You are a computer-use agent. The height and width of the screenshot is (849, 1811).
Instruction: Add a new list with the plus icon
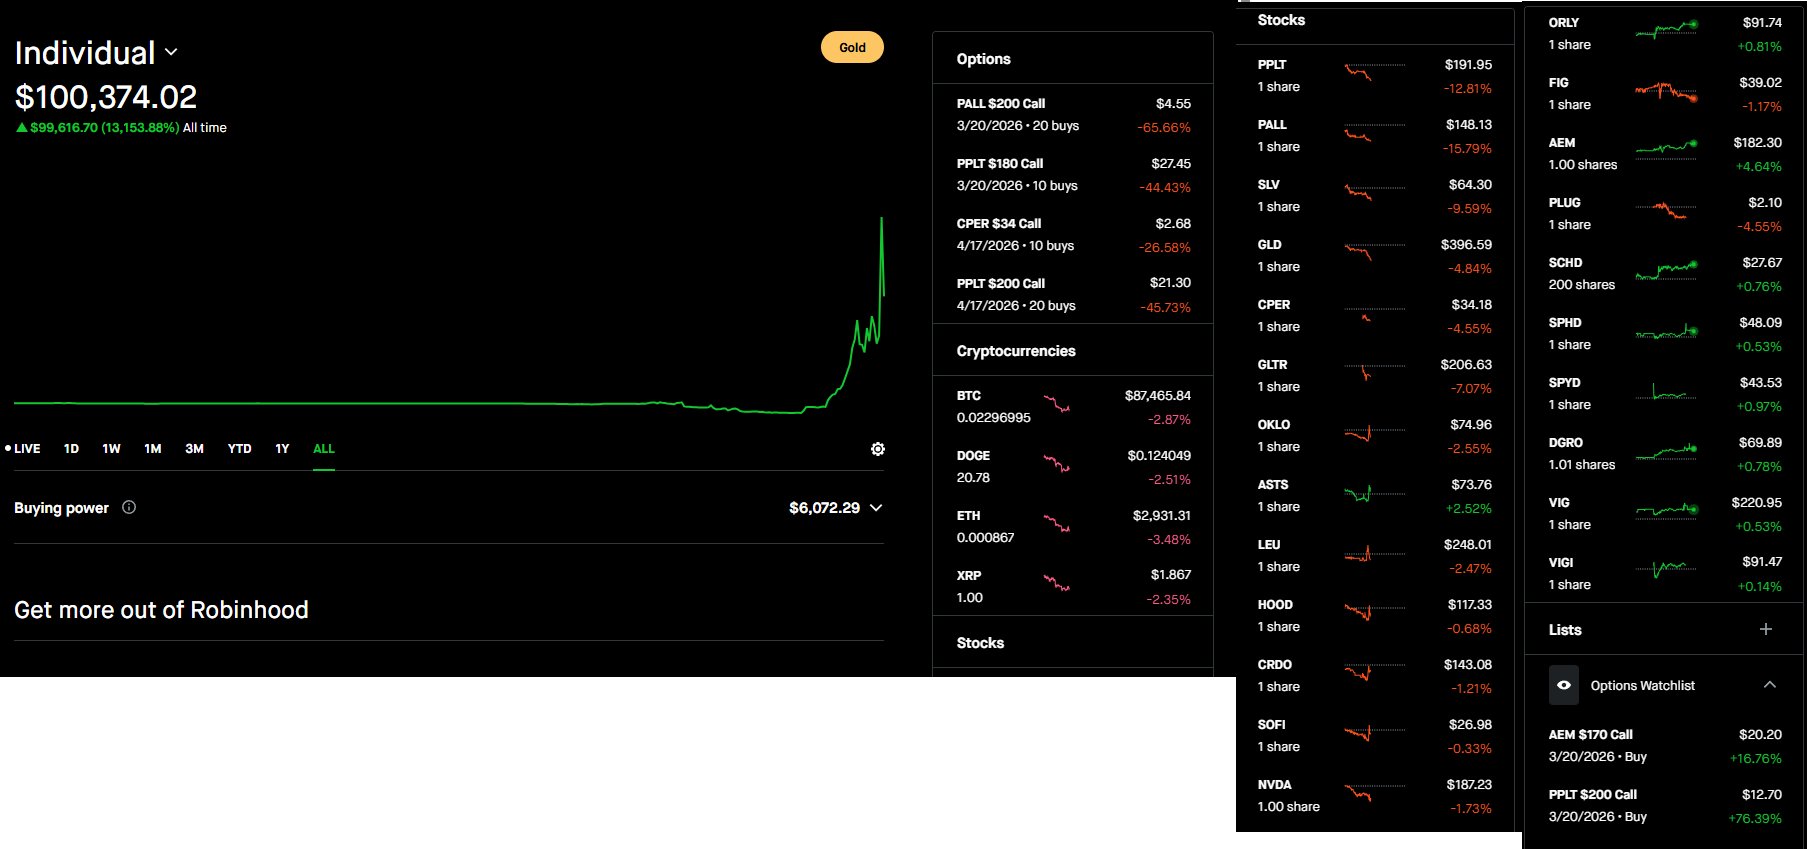[x=1766, y=629]
